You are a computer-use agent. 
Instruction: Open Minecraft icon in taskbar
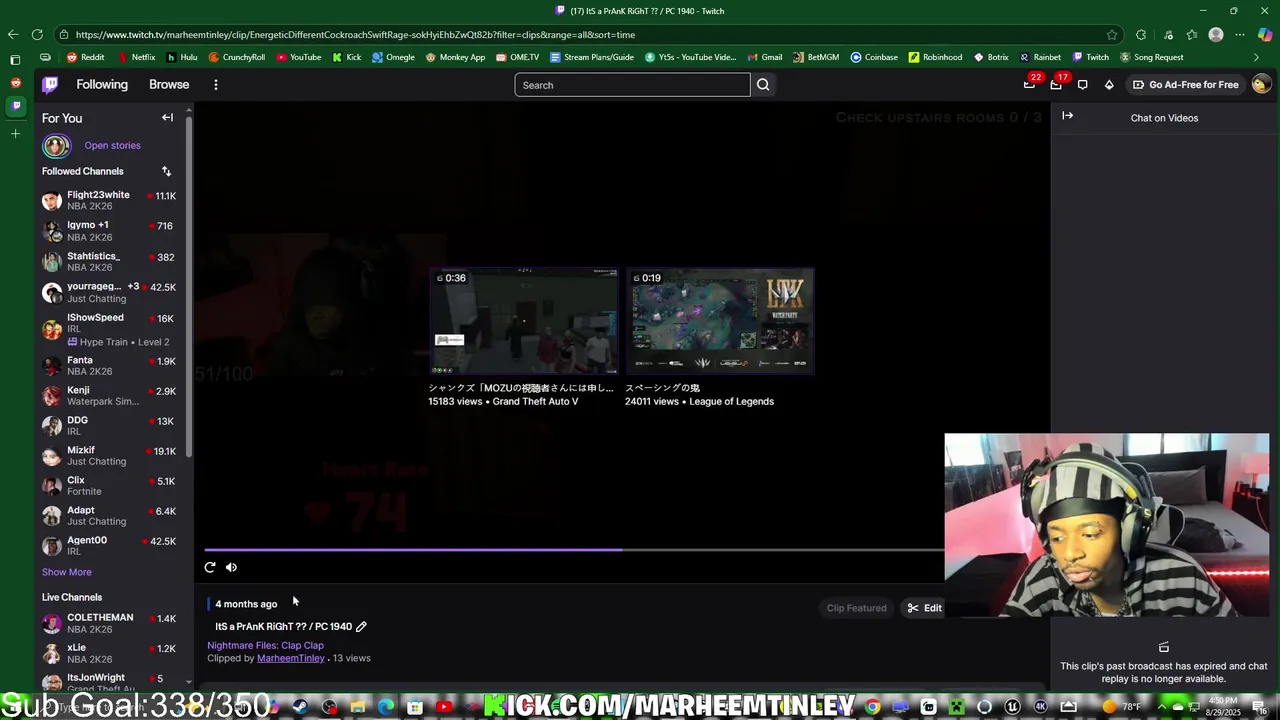click(956, 707)
